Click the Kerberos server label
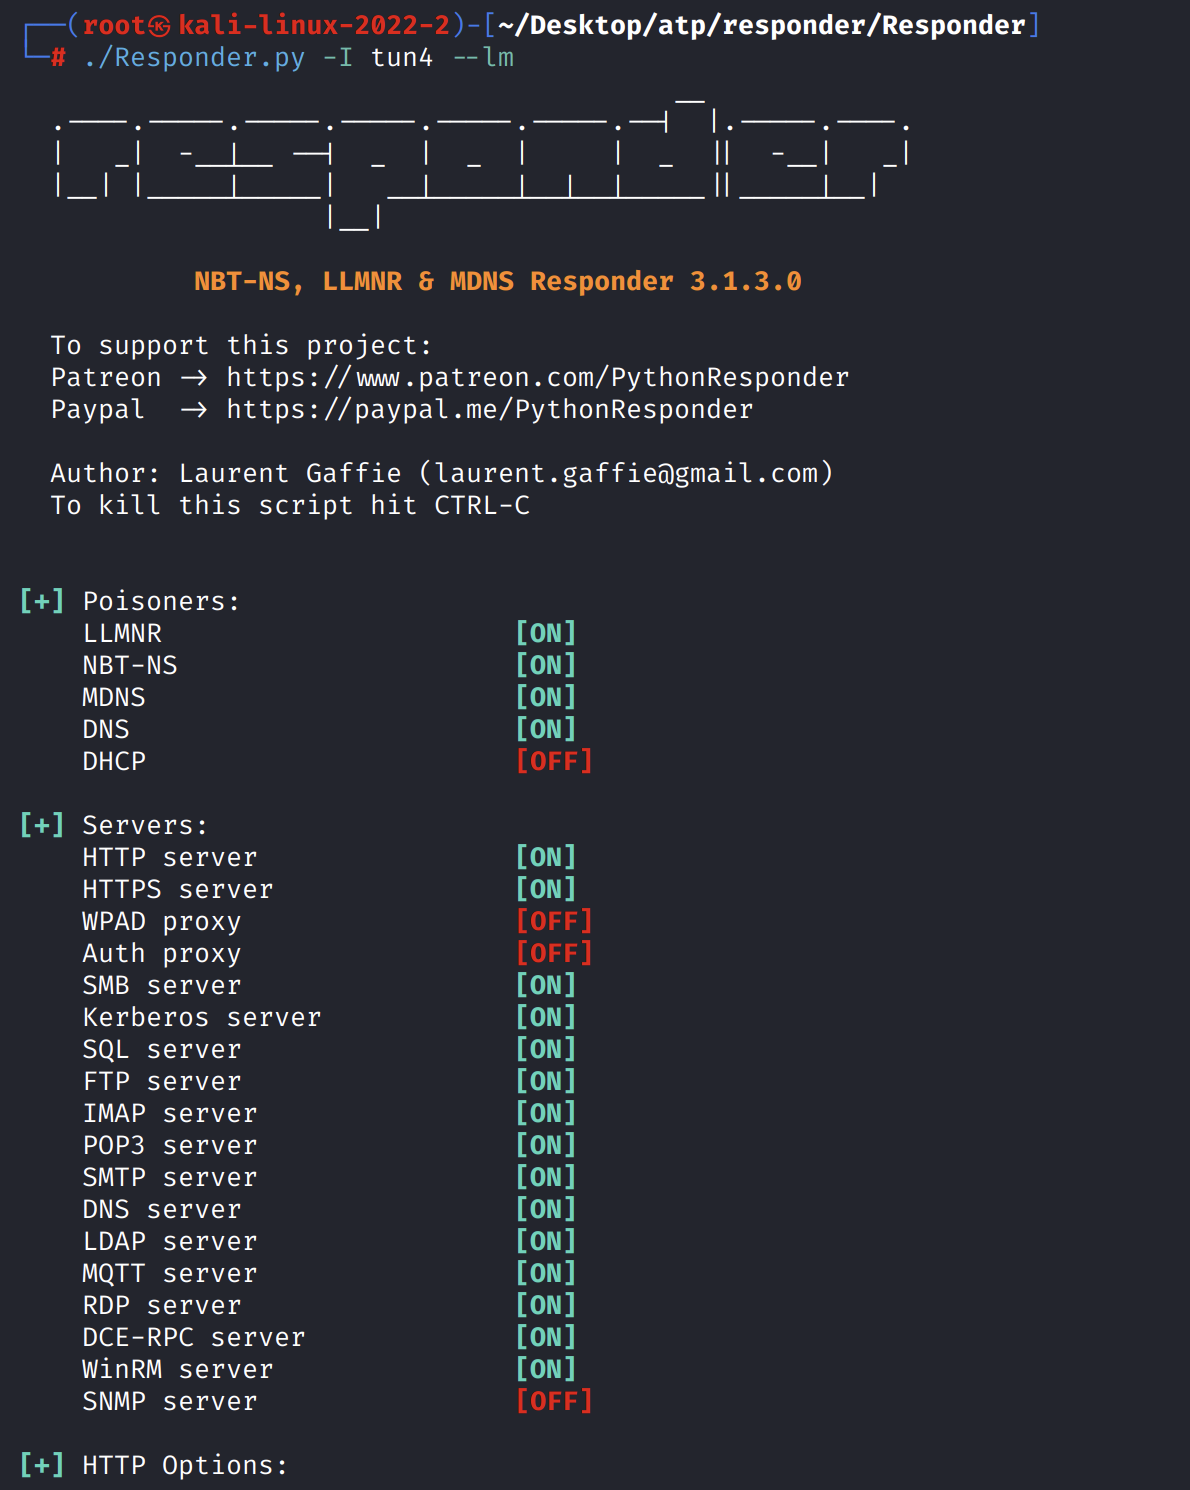Screen dimensions: 1190x1490 click(x=202, y=1018)
